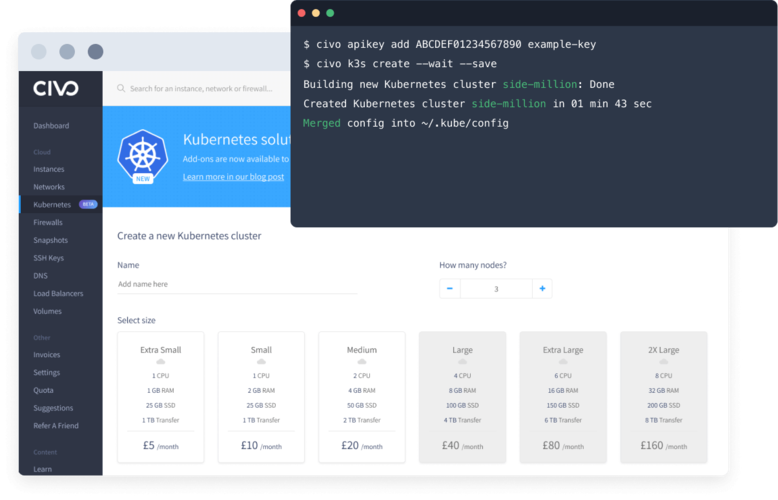Open Invoices in the sidebar
Viewport: 778px width, 500px height.
pos(47,355)
